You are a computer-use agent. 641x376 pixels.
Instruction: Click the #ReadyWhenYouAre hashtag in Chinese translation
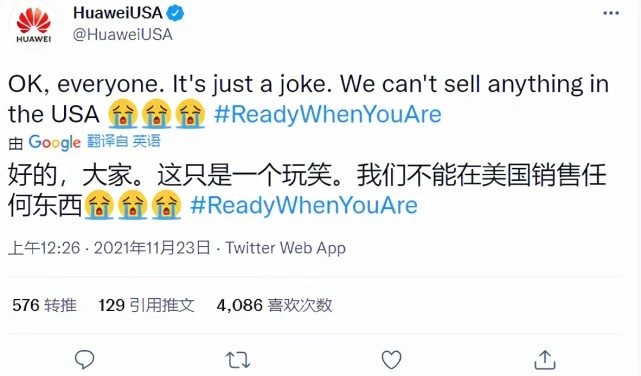pos(304,205)
